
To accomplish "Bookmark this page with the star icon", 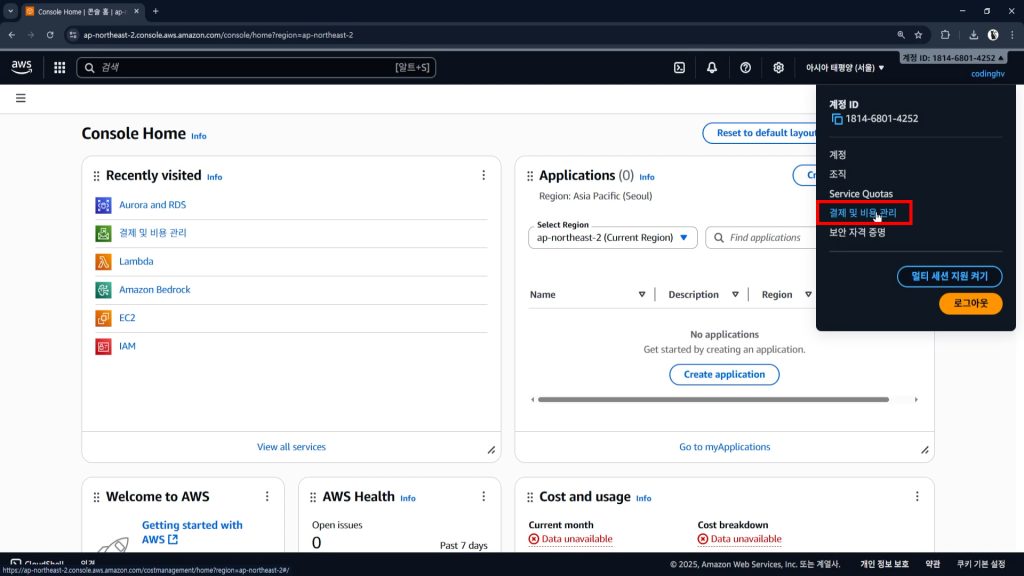I will click(918, 35).
